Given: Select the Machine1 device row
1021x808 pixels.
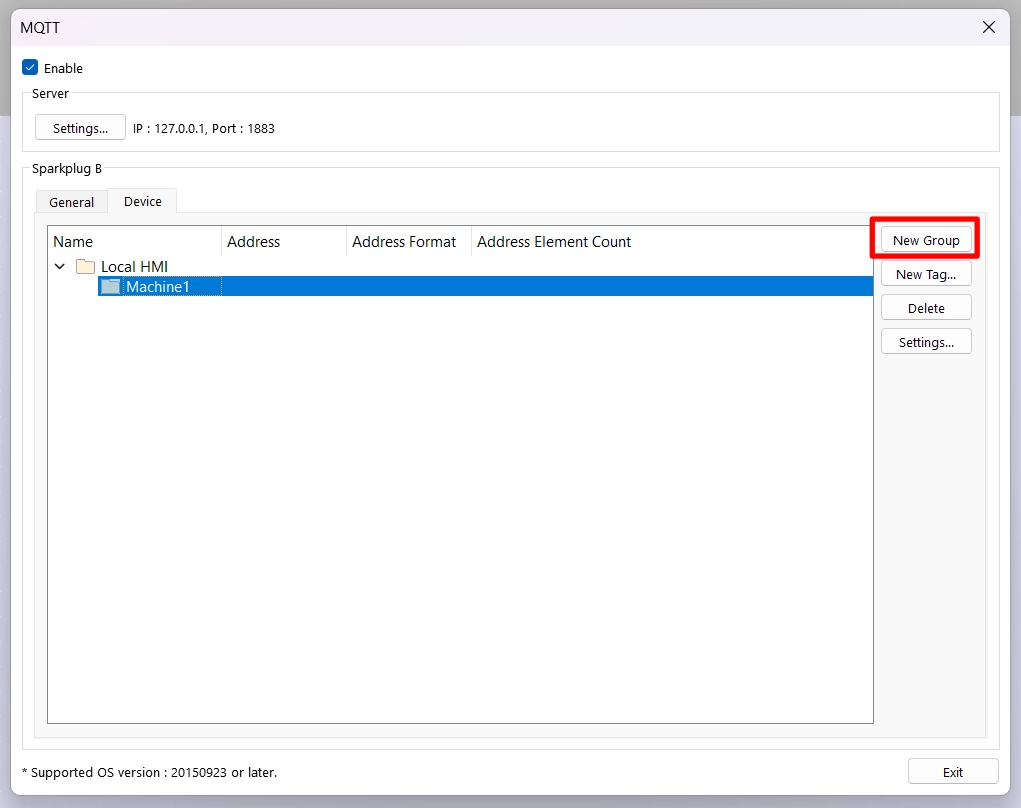Looking at the screenshot, I should tap(160, 286).
